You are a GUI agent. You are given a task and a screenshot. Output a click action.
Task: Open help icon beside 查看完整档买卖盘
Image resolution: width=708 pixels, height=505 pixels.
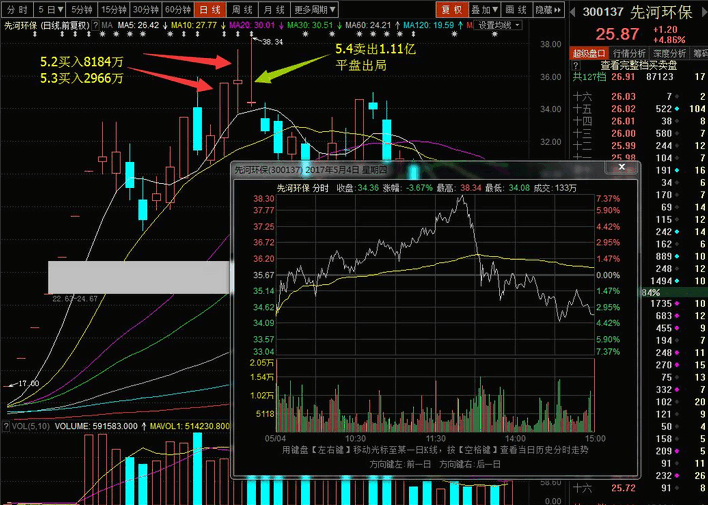click(x=576, y=66)
